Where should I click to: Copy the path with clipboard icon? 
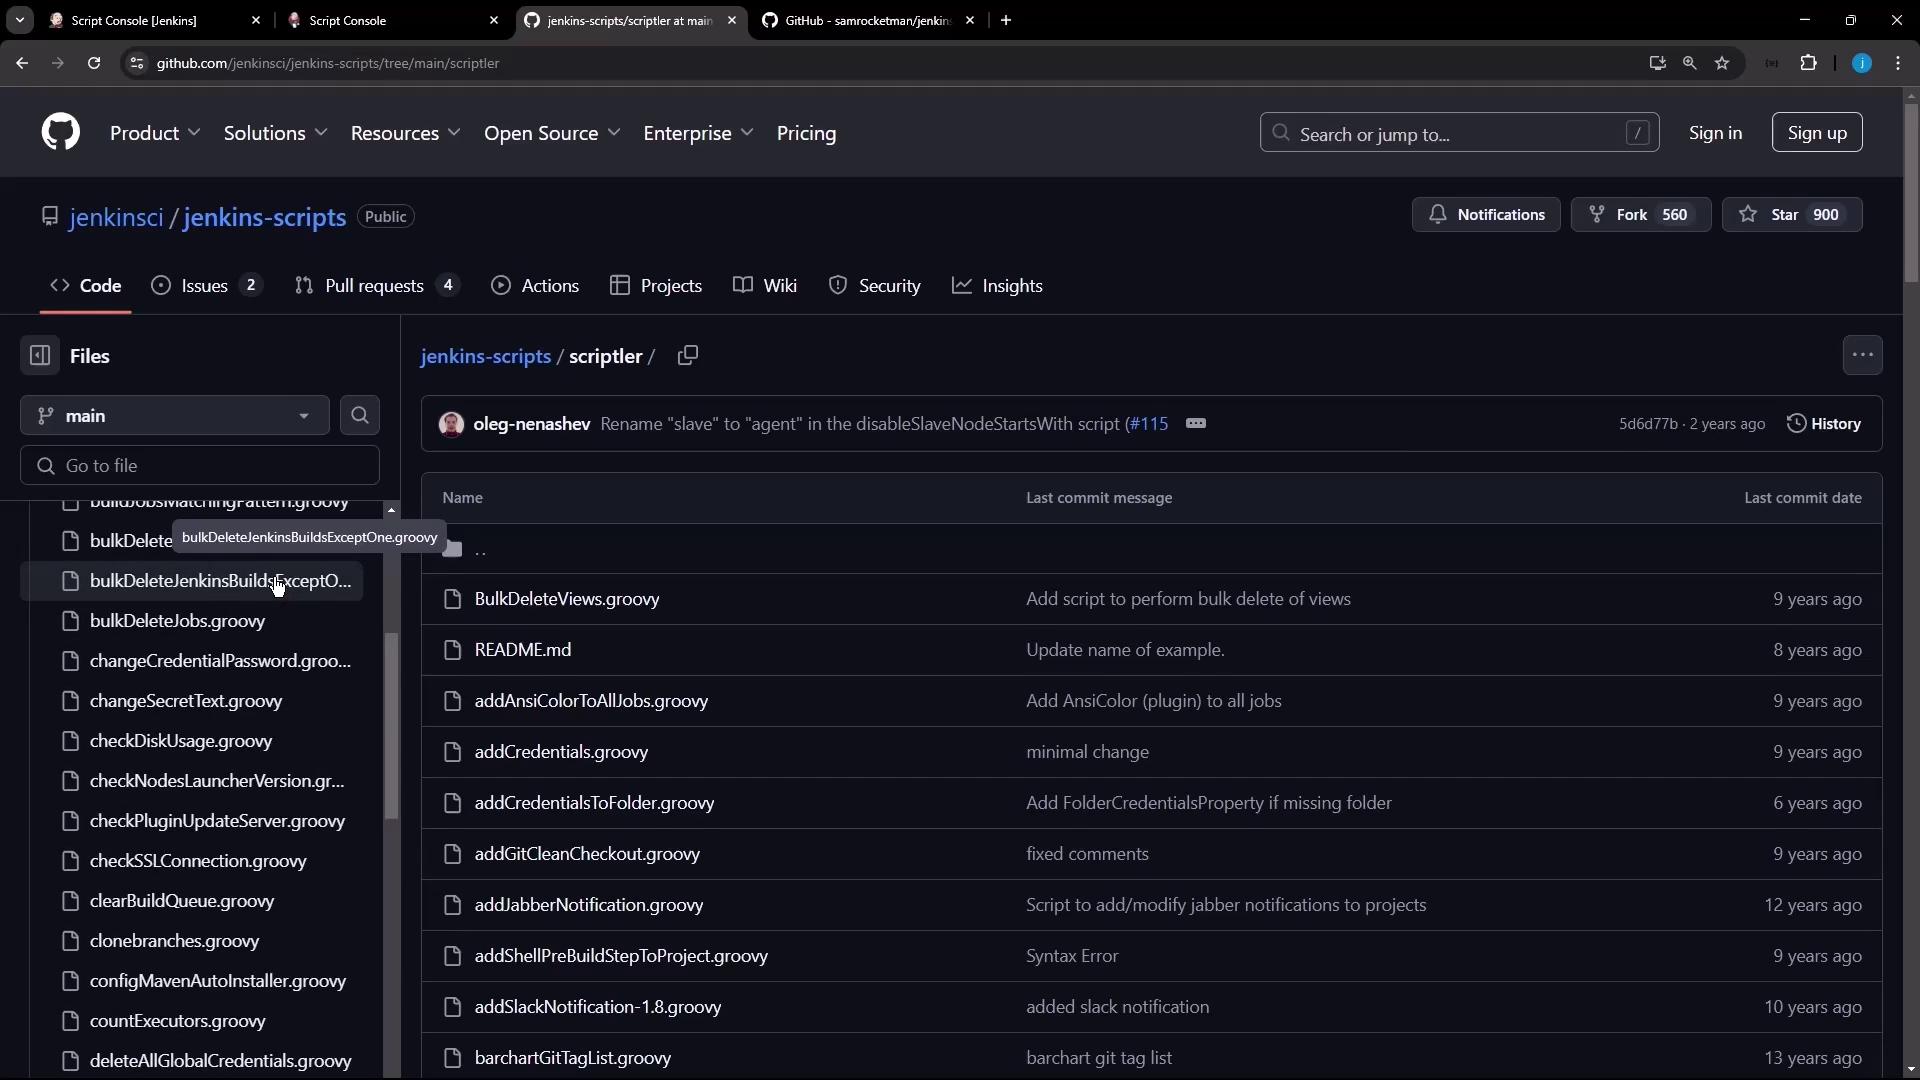(x=687, y=356)
